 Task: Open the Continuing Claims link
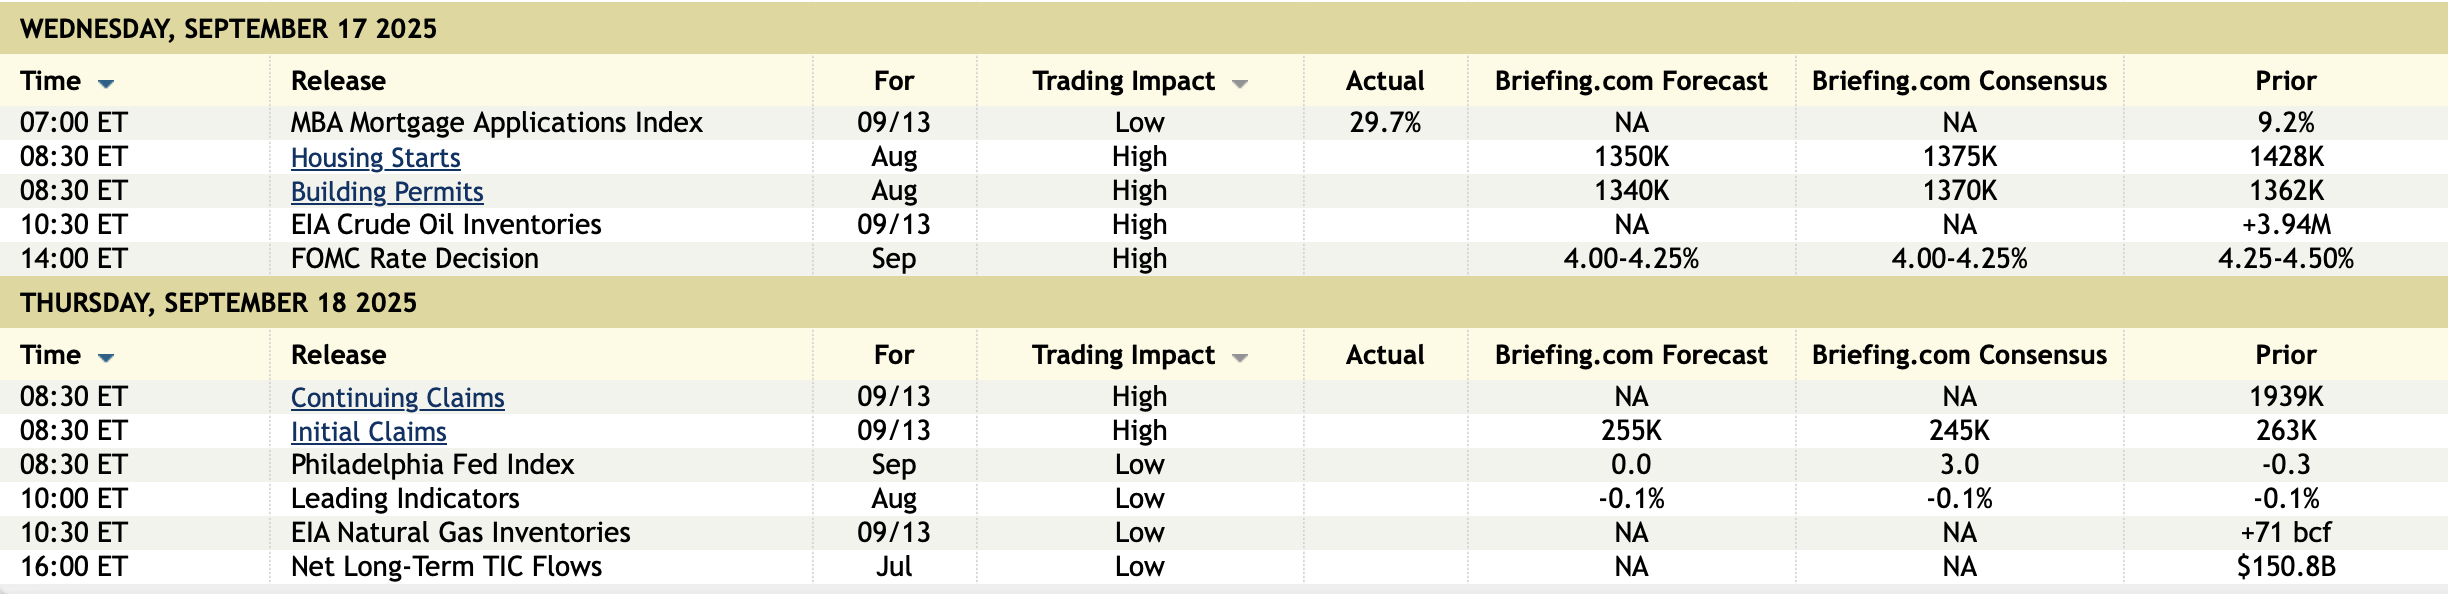tap(397, 397)
